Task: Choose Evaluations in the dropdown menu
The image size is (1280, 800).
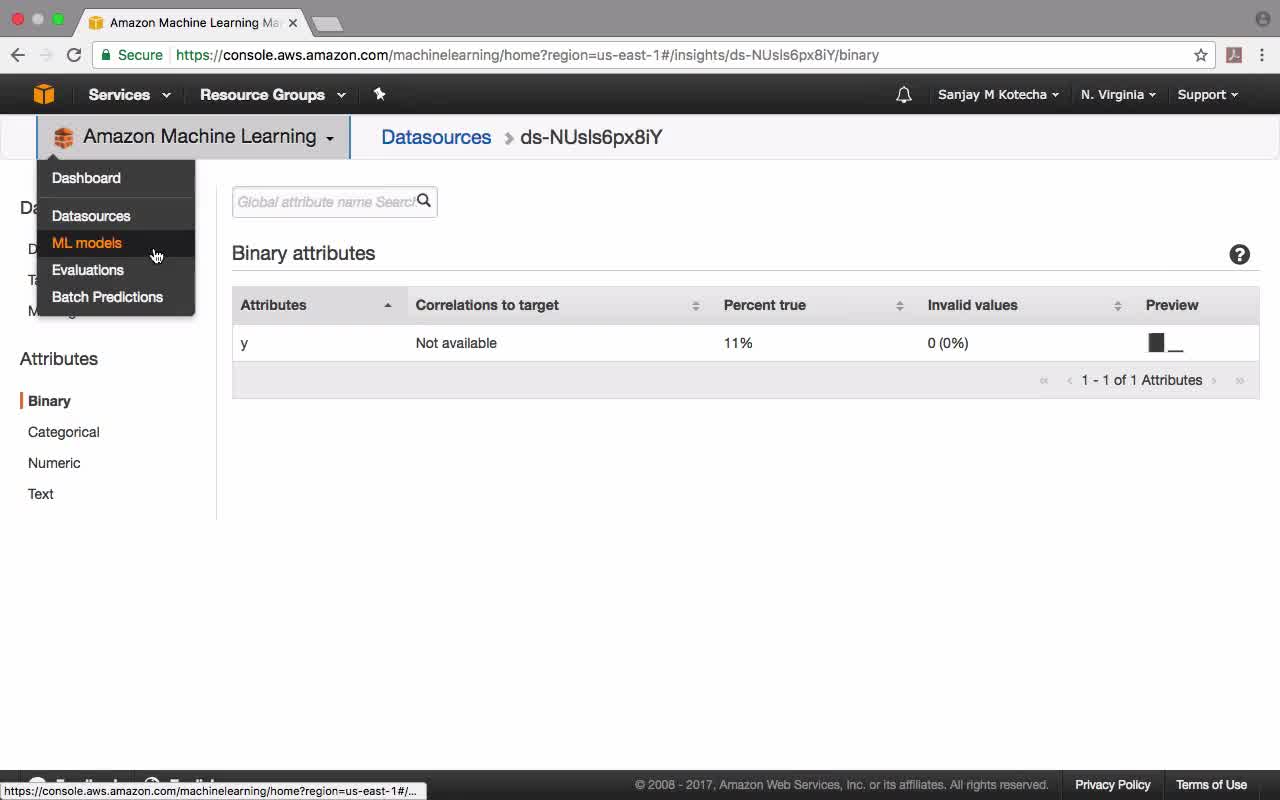Action: click(x=116, y=270)
